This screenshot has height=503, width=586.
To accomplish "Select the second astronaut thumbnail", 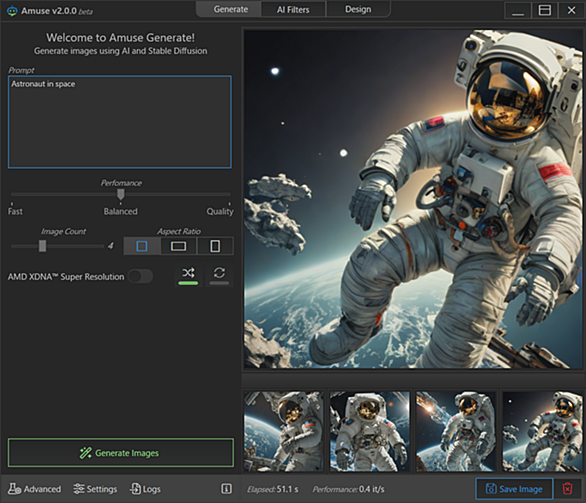I will coord(370,431).
